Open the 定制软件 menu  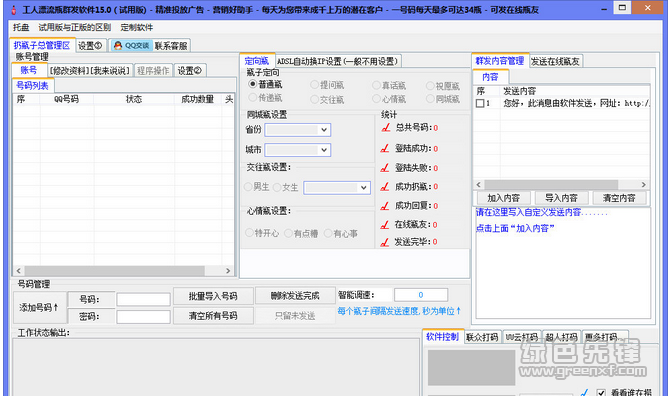click(x=137, y=27)
